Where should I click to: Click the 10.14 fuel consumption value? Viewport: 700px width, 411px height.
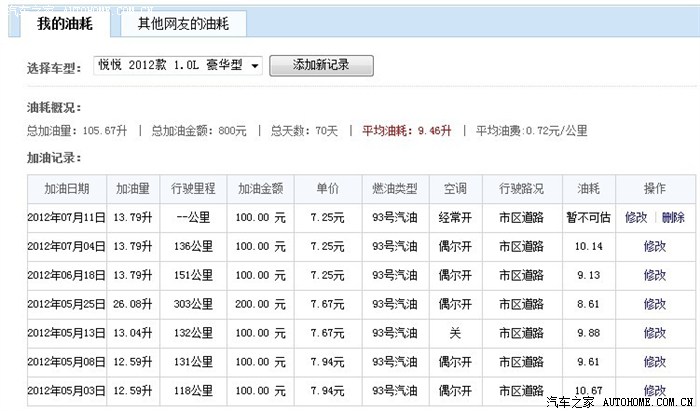588,246
